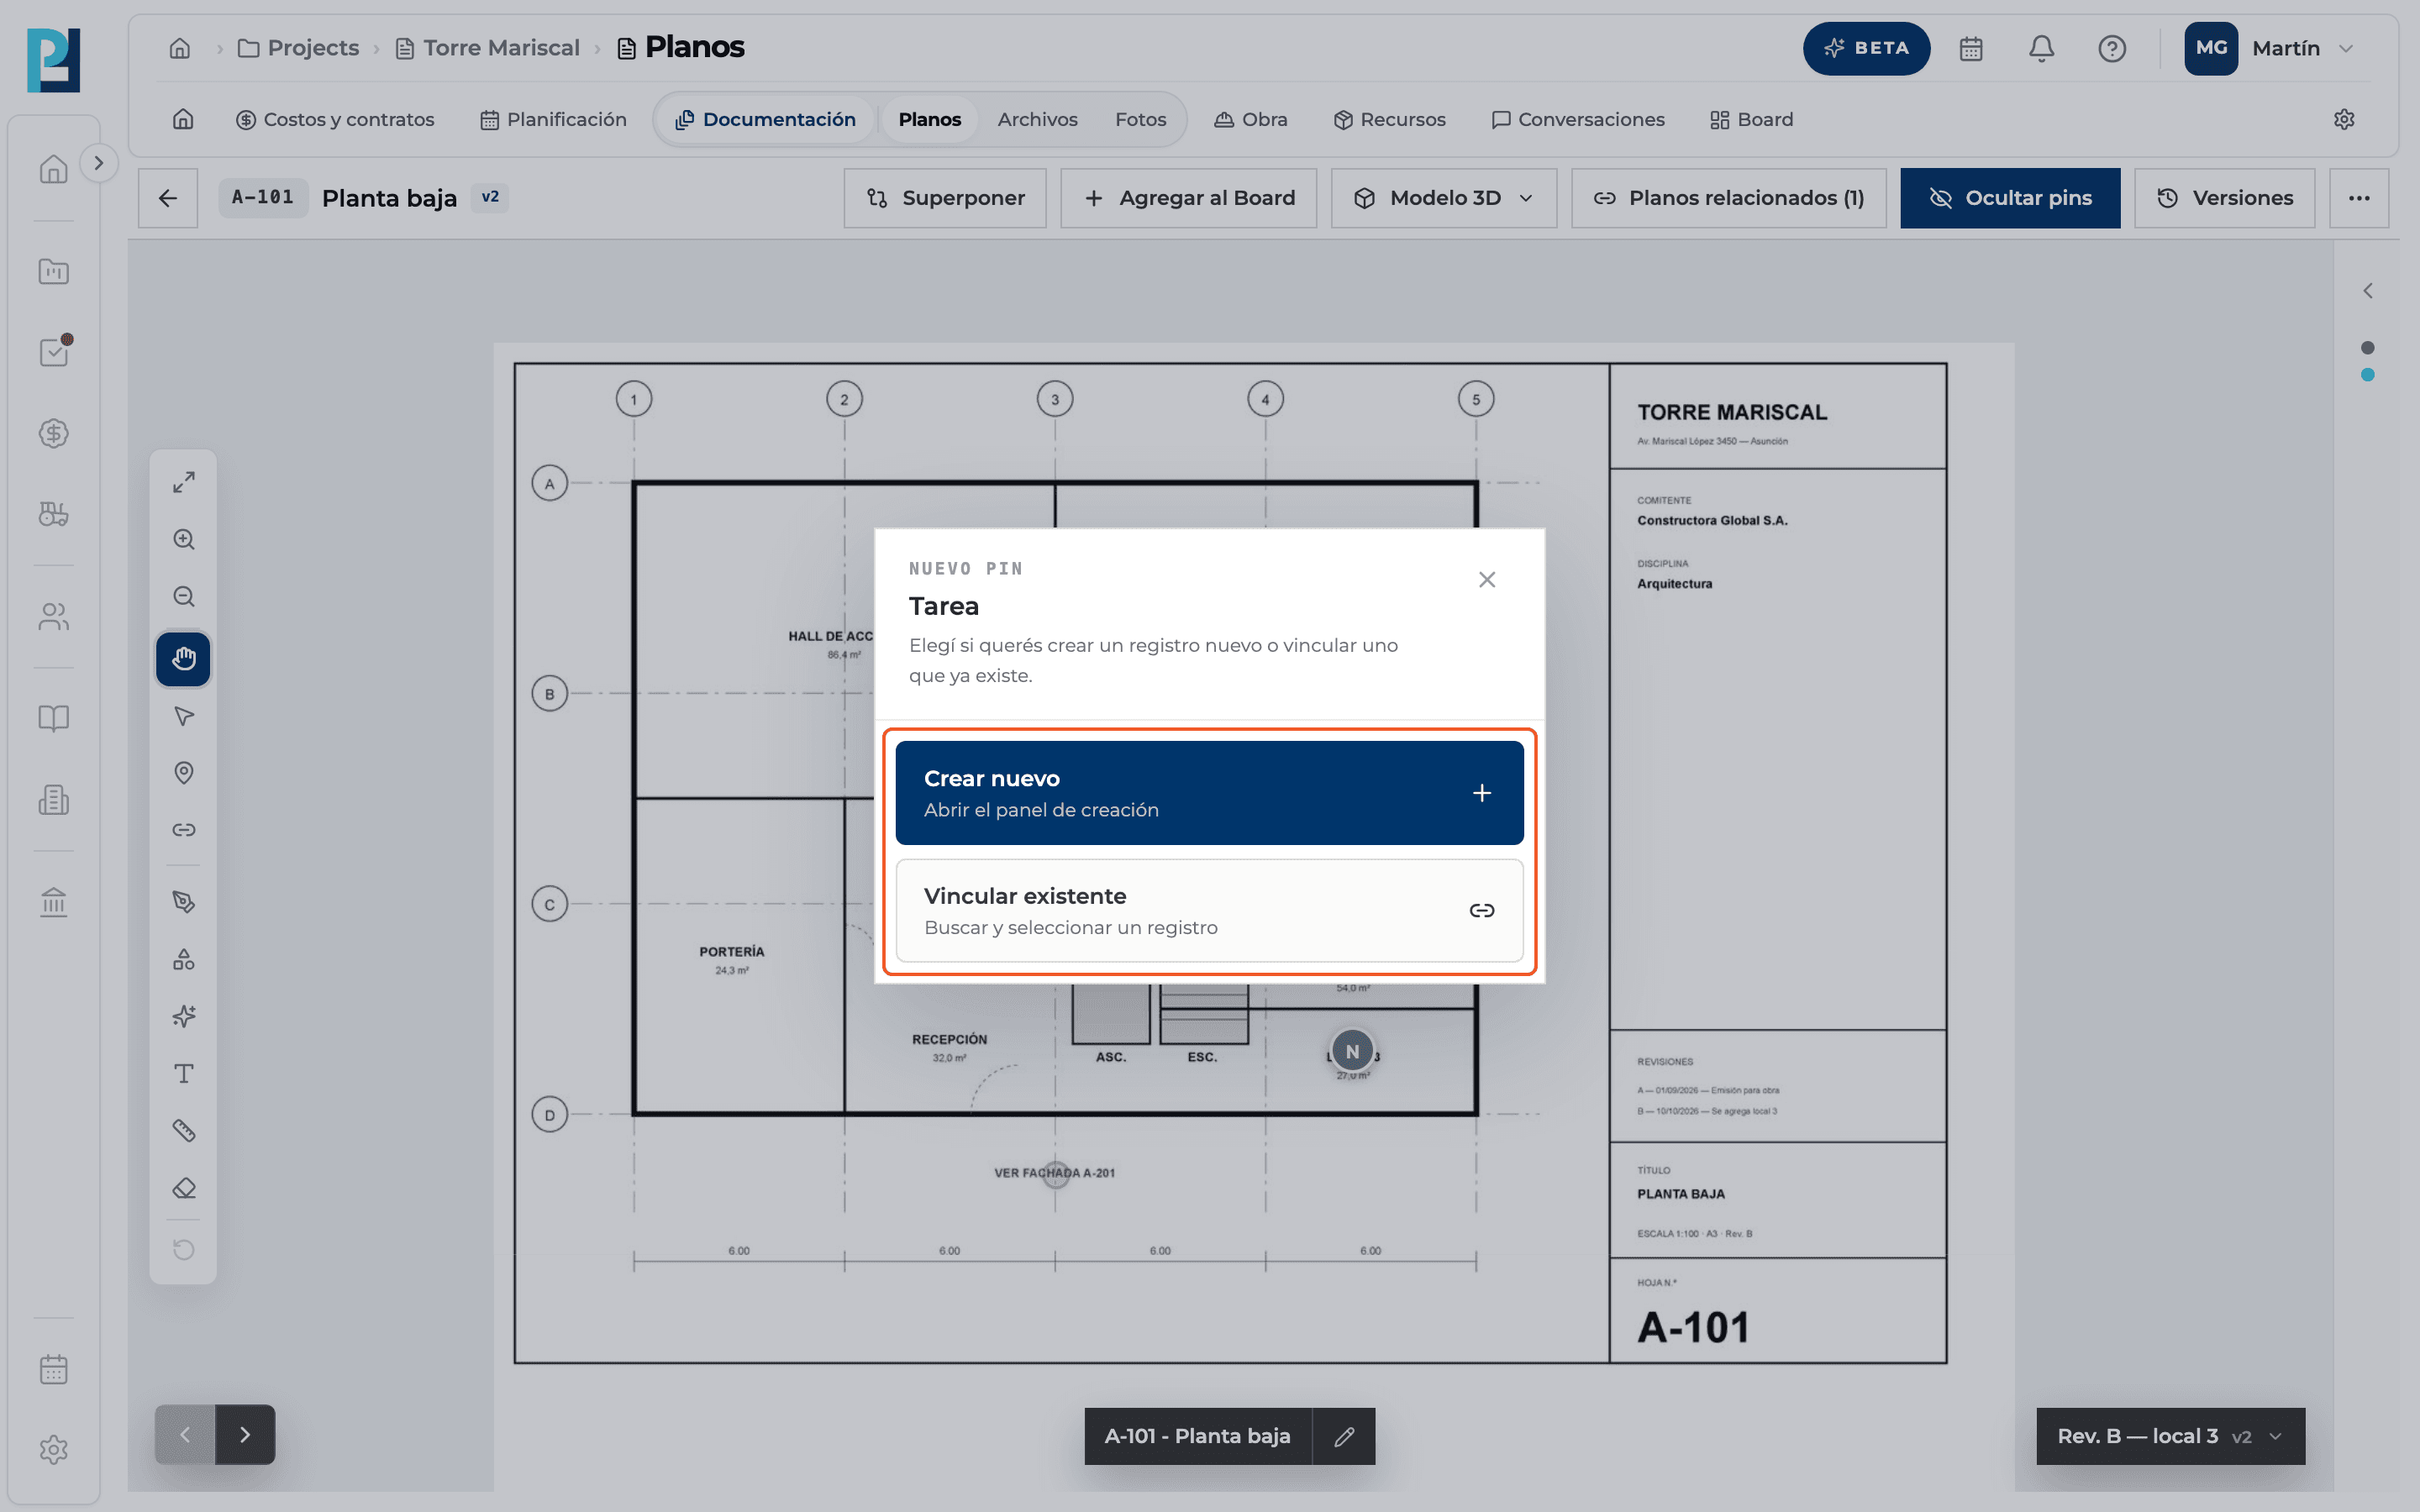This screenshot has width=2420, height=1512.
Task: Select the text T tool
Action: click(183, 1074)
